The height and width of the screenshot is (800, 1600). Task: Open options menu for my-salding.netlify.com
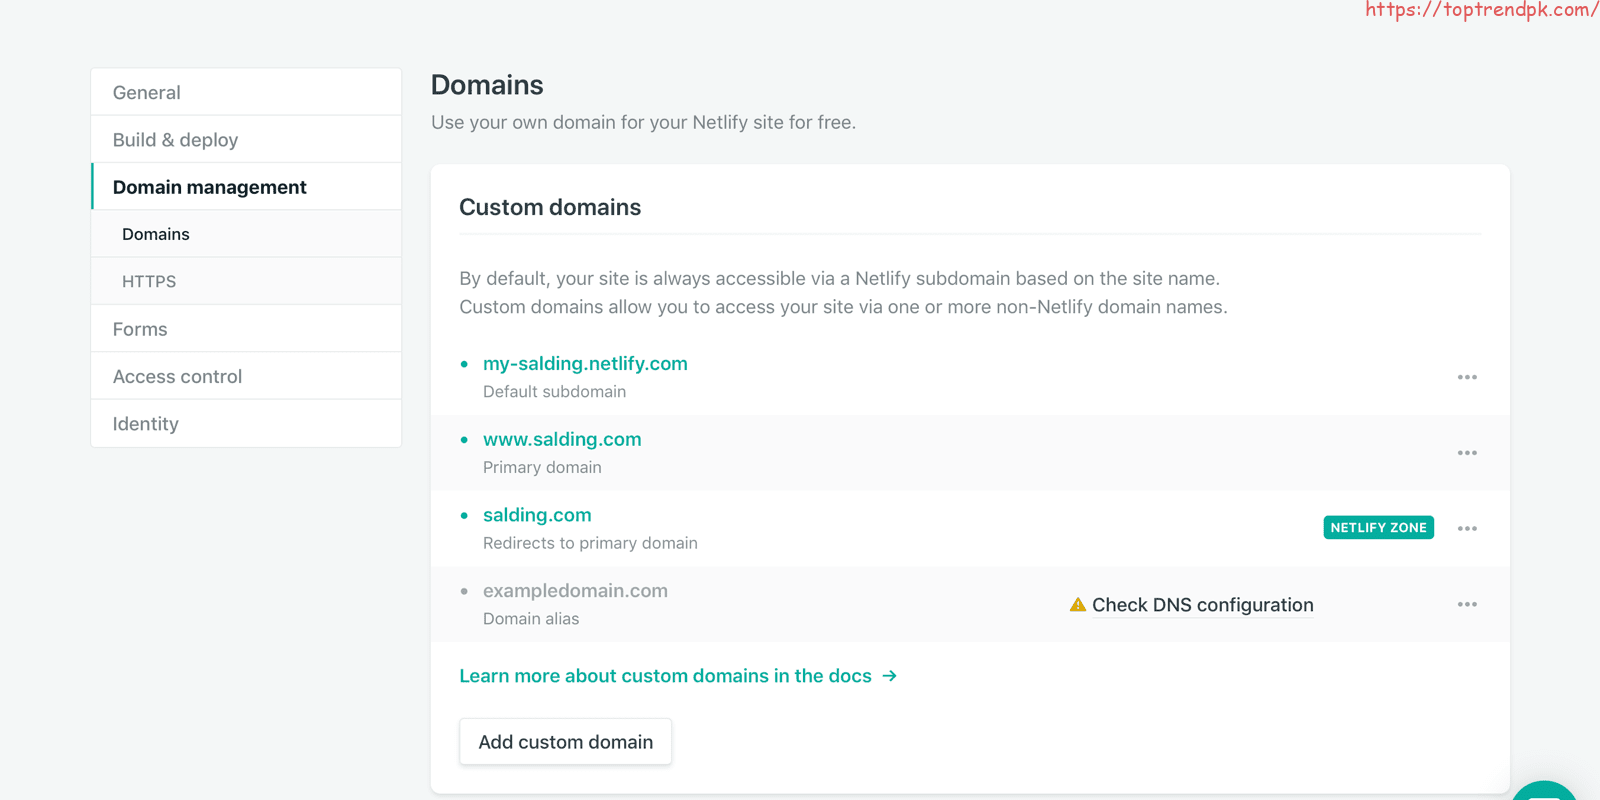pos(1467,377)
